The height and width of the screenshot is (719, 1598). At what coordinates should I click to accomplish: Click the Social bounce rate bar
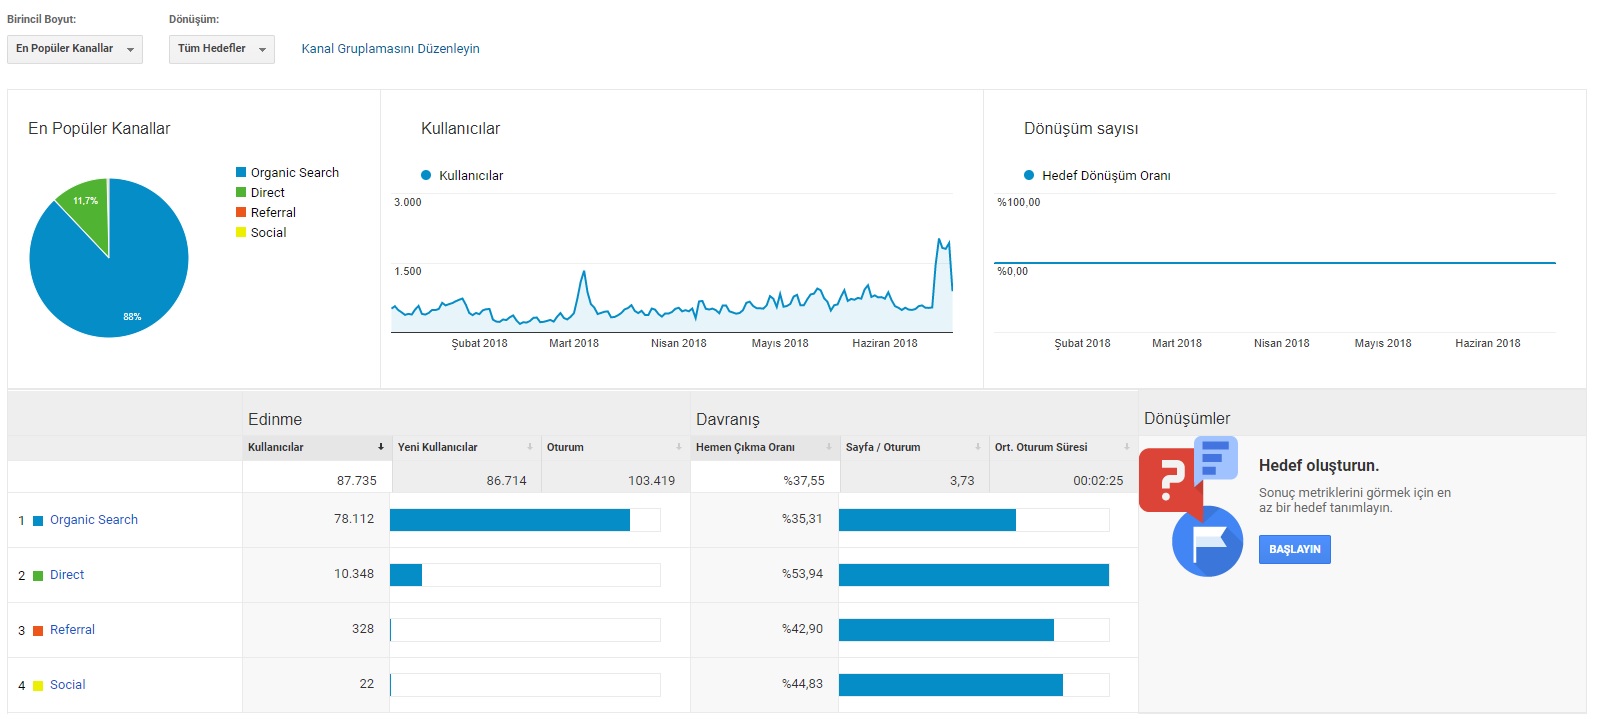click(951, 685)
